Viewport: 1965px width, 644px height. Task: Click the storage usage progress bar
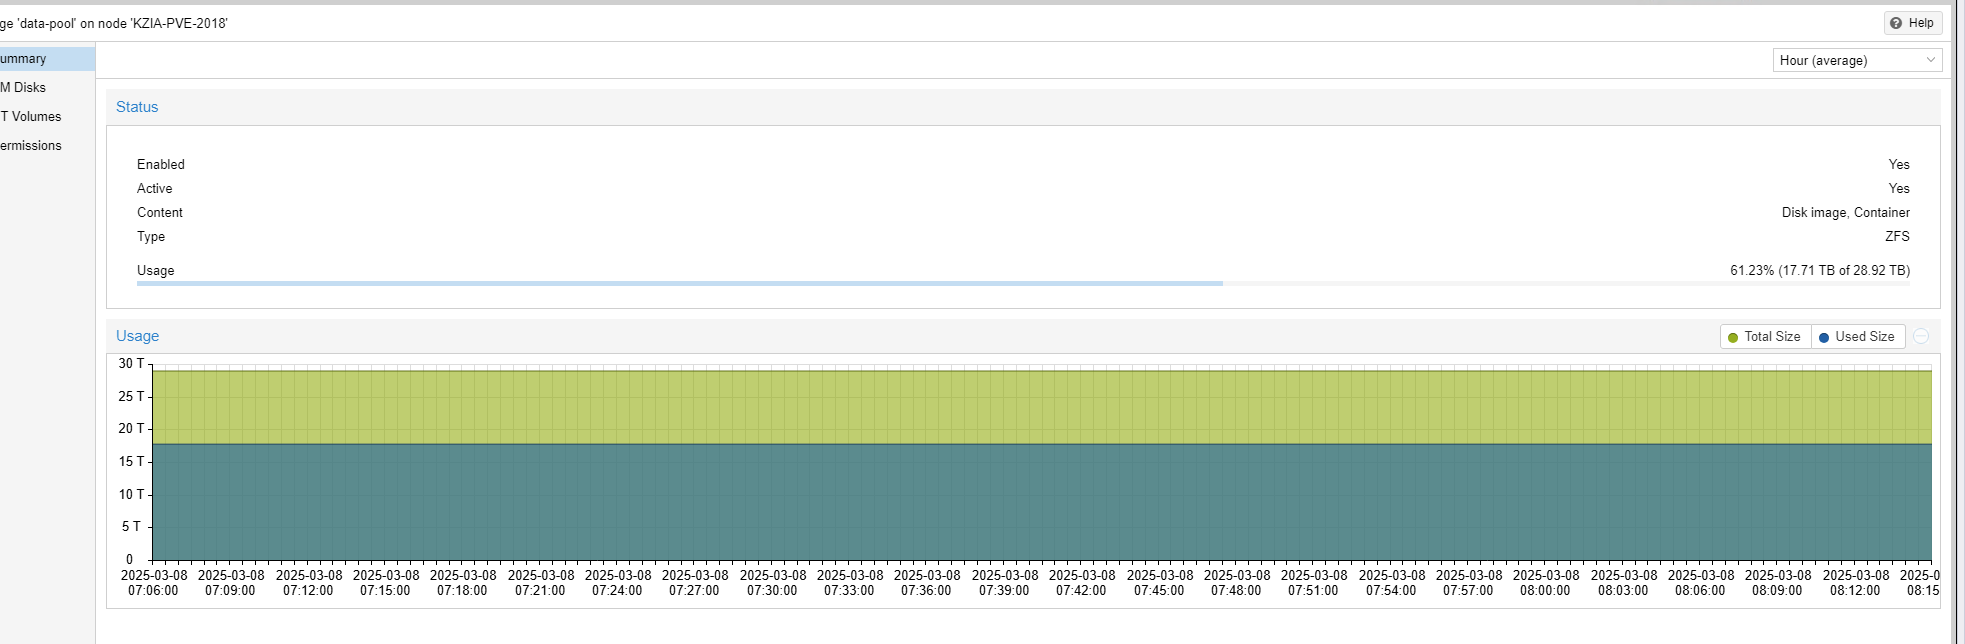[x=1023, y=284]
